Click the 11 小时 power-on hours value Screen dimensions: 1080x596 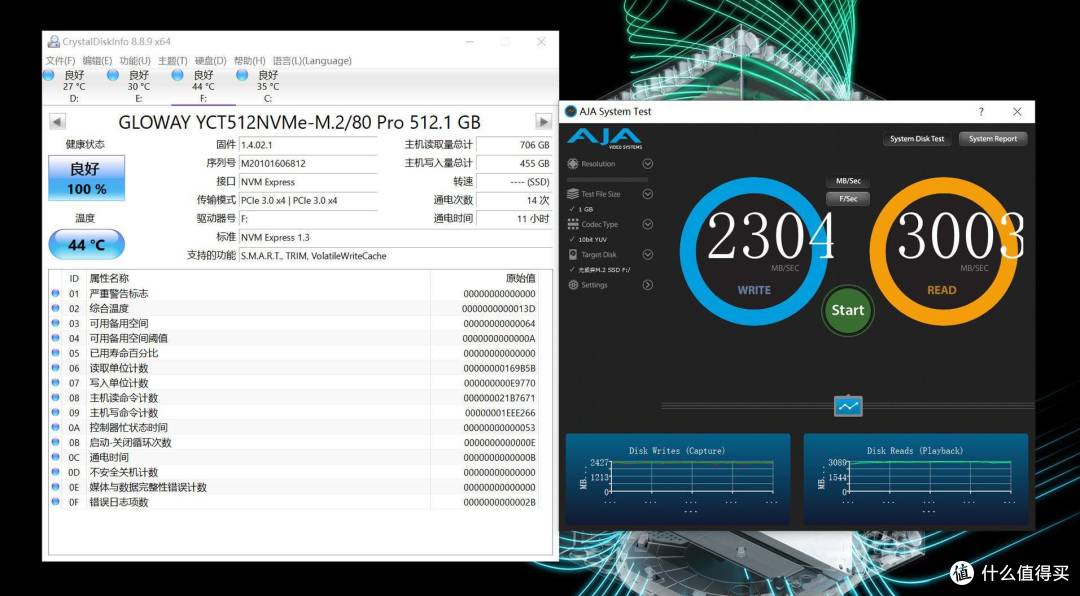514,218
